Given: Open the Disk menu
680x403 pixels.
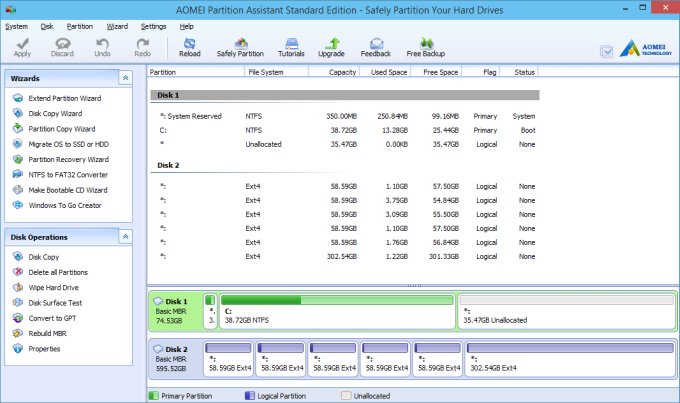Looking at the screenshot, I should click(x=47, y=26).
